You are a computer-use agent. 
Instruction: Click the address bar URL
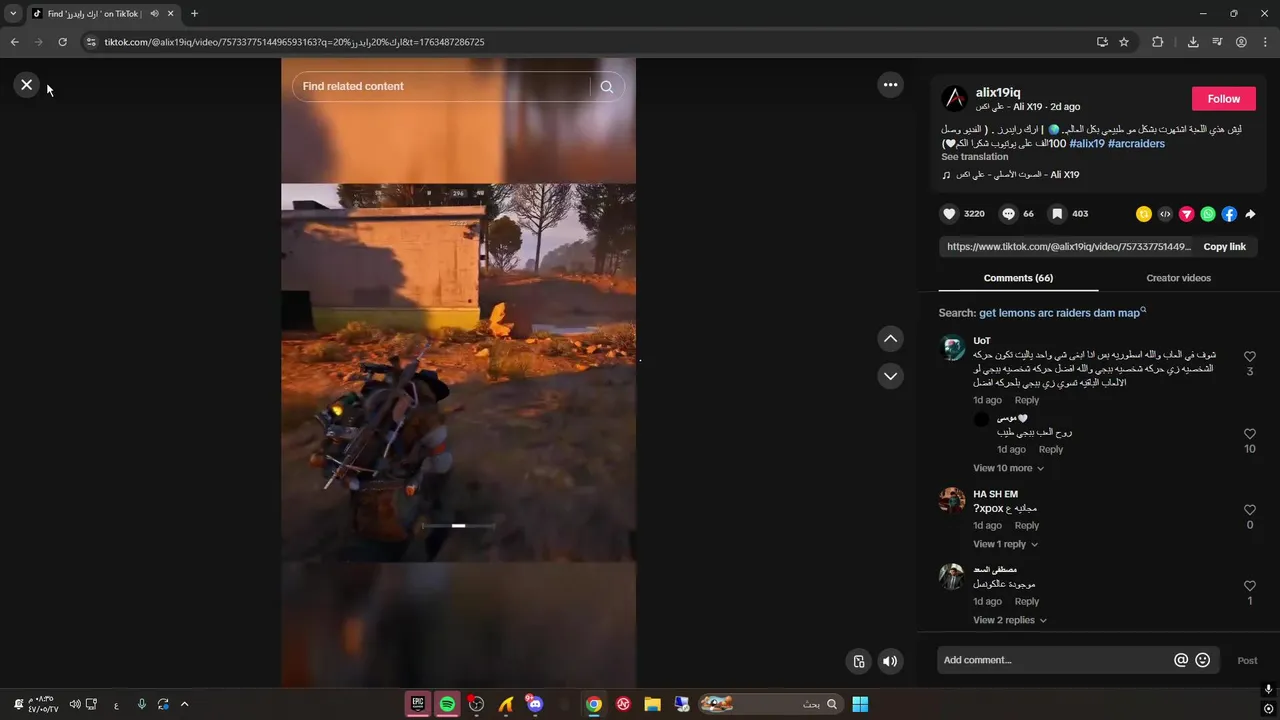[294, 42]
